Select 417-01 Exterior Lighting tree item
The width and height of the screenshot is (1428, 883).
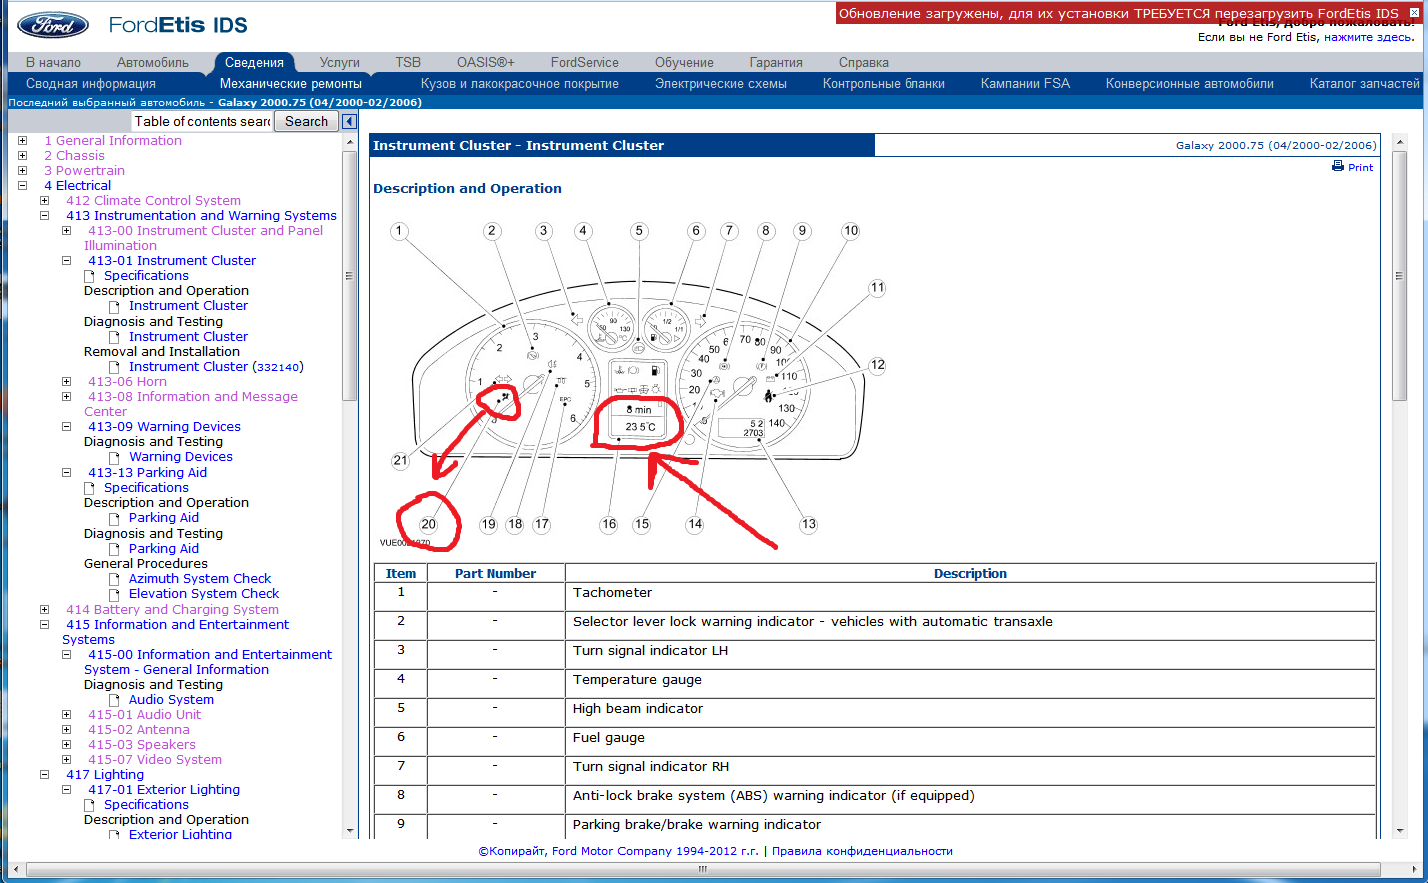tap(164, 790)
